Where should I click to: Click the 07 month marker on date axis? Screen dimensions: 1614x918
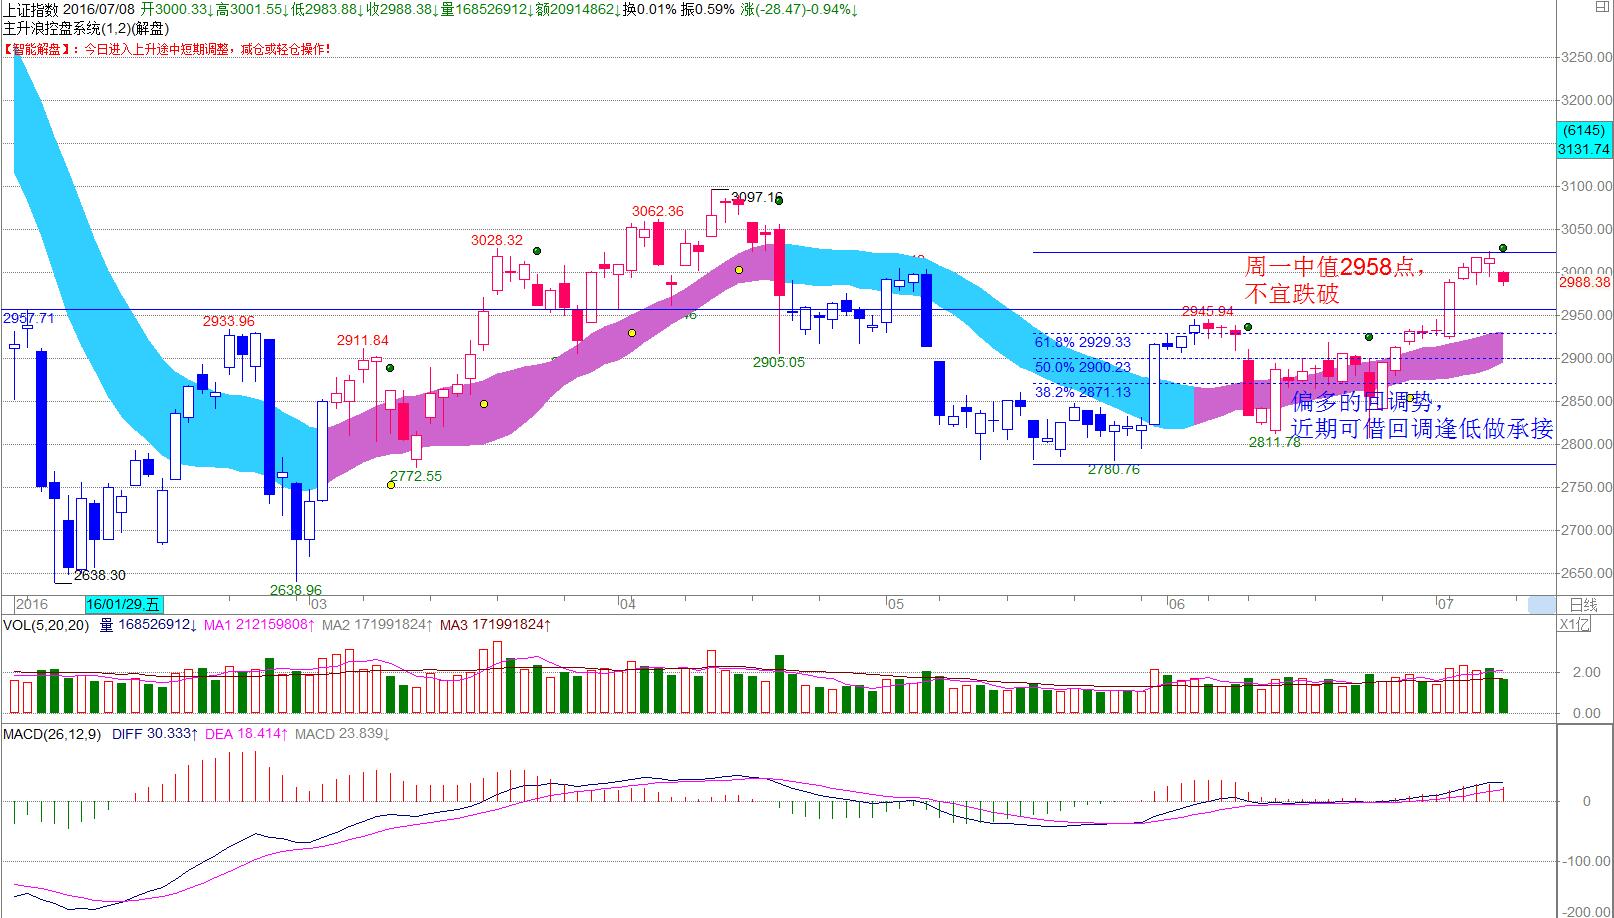(1444, 604)
